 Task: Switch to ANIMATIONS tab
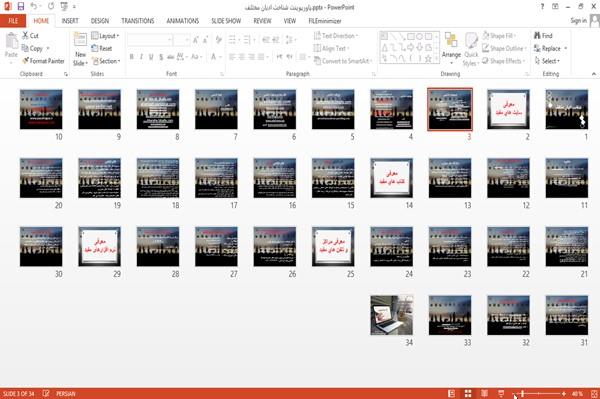point(183,21)
